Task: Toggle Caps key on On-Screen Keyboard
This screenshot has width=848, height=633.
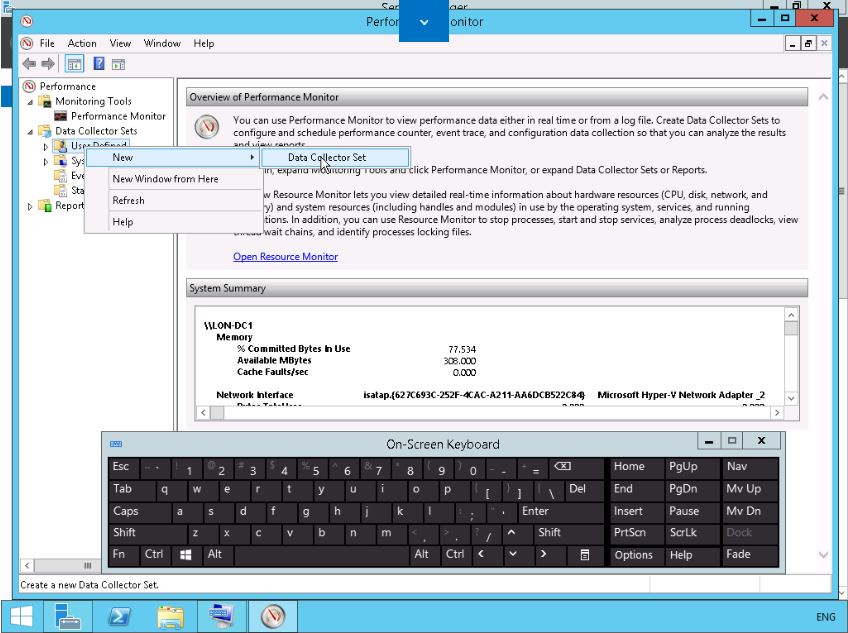Action: (139, 511)
